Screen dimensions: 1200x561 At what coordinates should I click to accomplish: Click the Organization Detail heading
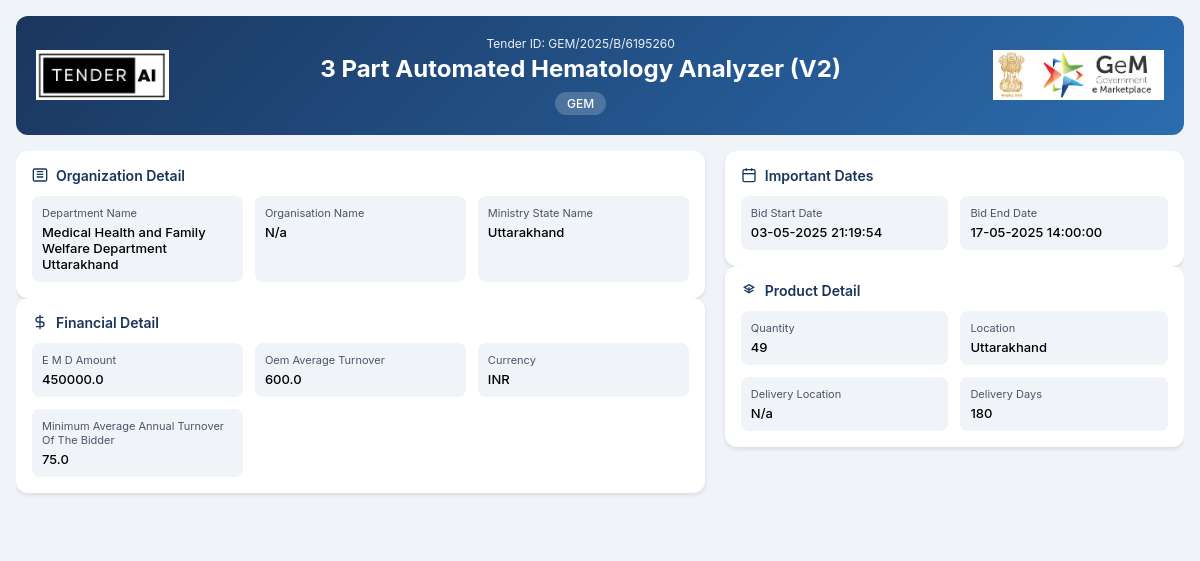(120, 176)
